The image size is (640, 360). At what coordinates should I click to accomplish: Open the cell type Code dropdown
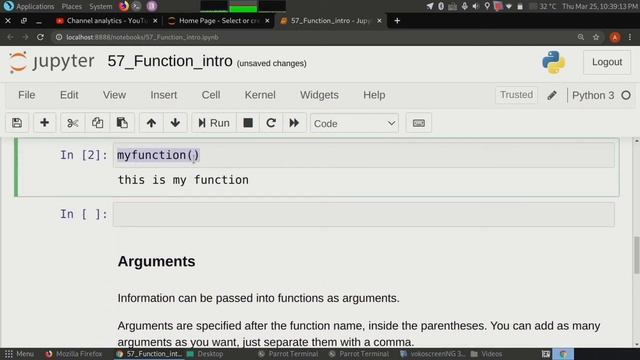[x=354, y=123]
